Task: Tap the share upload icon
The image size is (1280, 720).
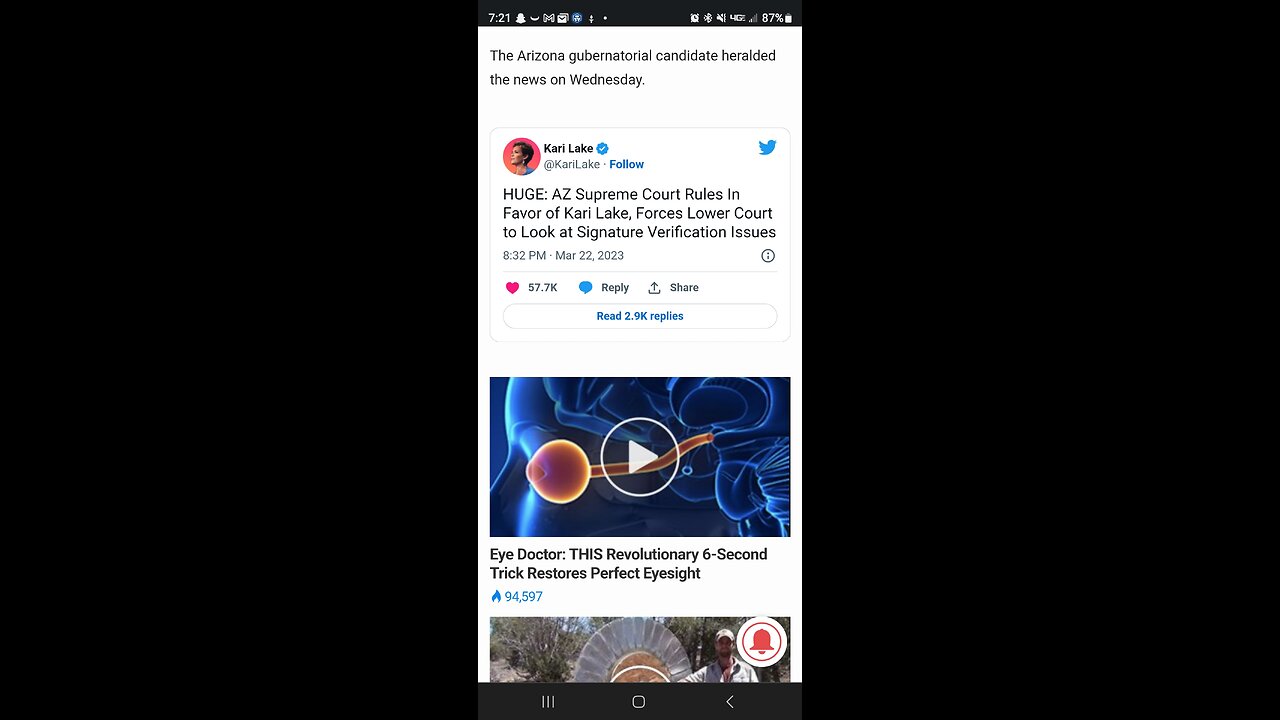Action: click(x=654, y=288)
